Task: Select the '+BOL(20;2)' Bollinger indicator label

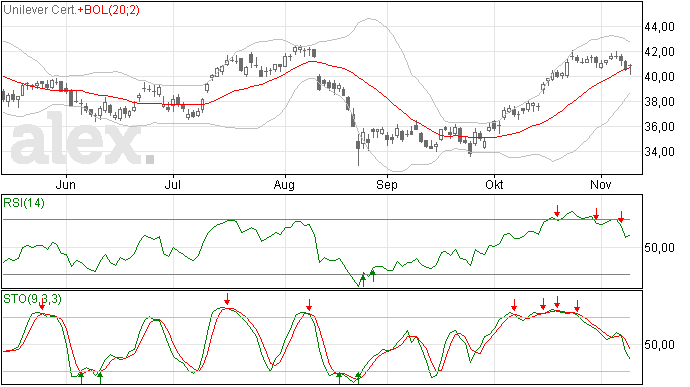Action: click(x=109, y=10)
